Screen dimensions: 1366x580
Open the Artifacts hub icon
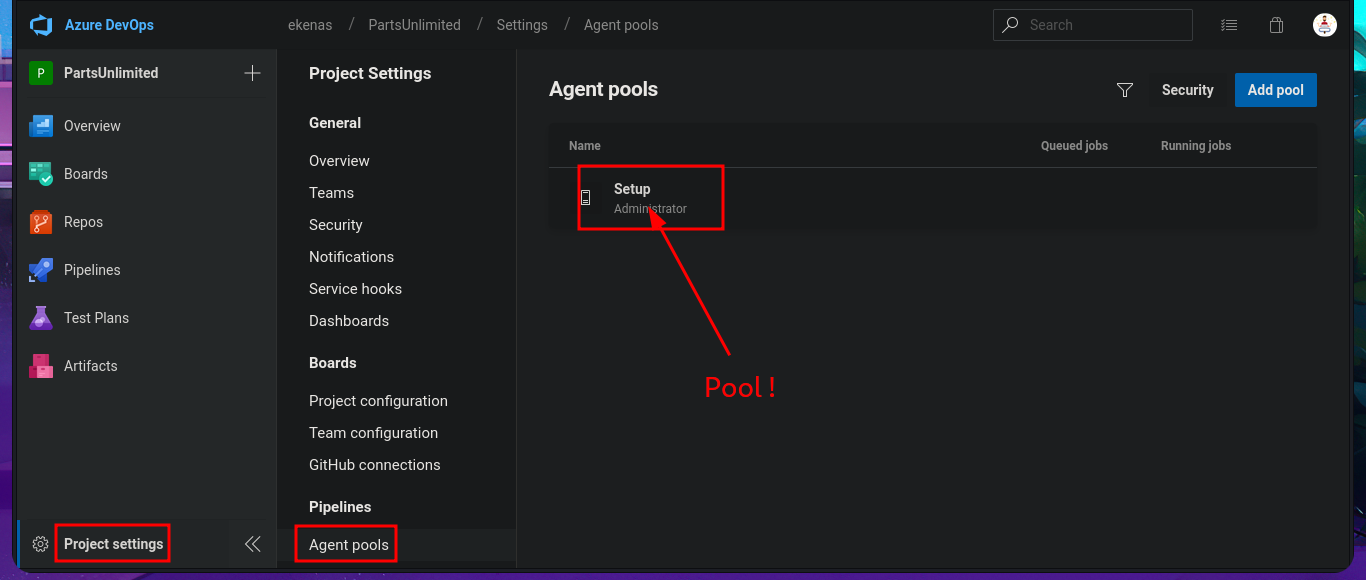[x=41, y=366]
